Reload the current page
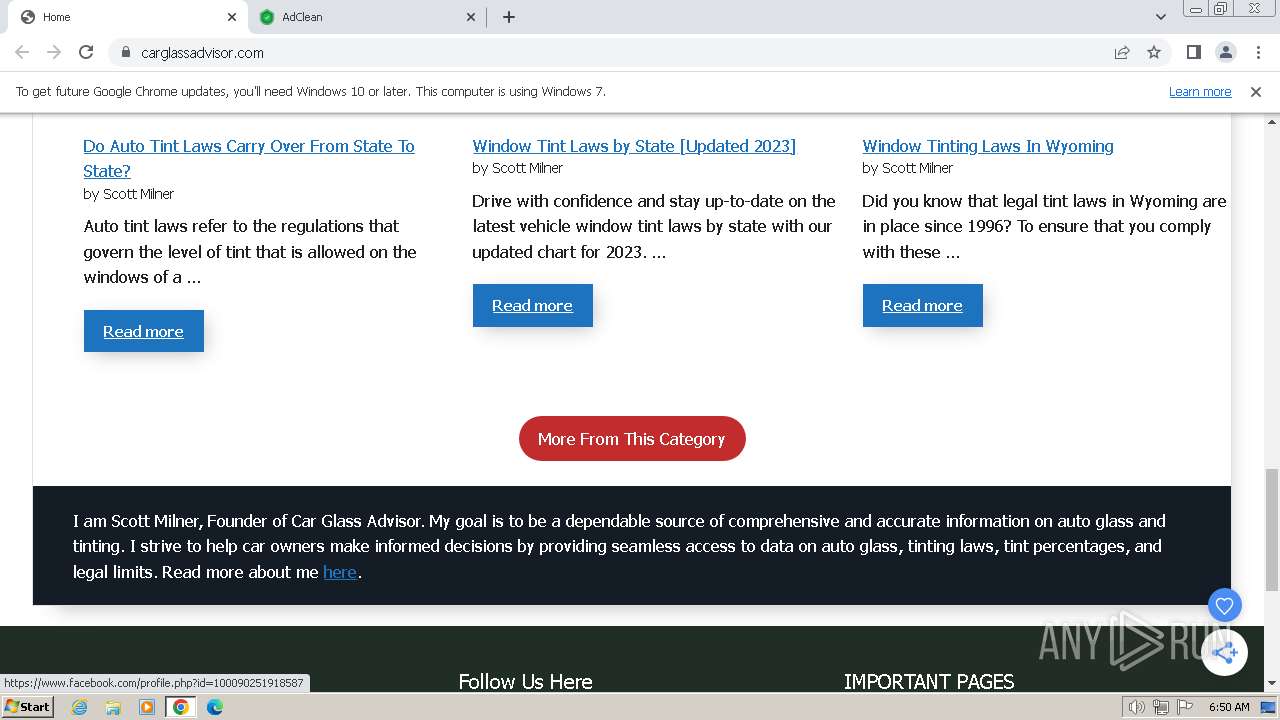Image resolution: width=1280 pixels, height=720 pixels. coord(86,52)
